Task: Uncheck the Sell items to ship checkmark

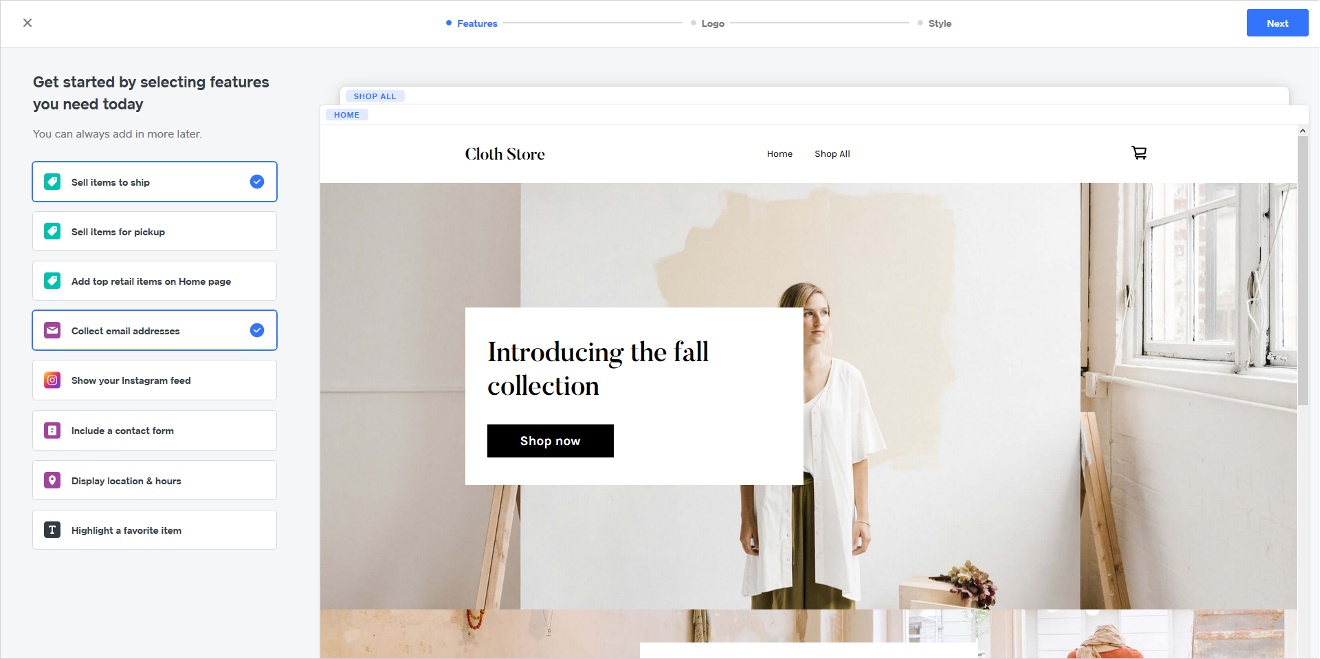Action: click(257, 182)
